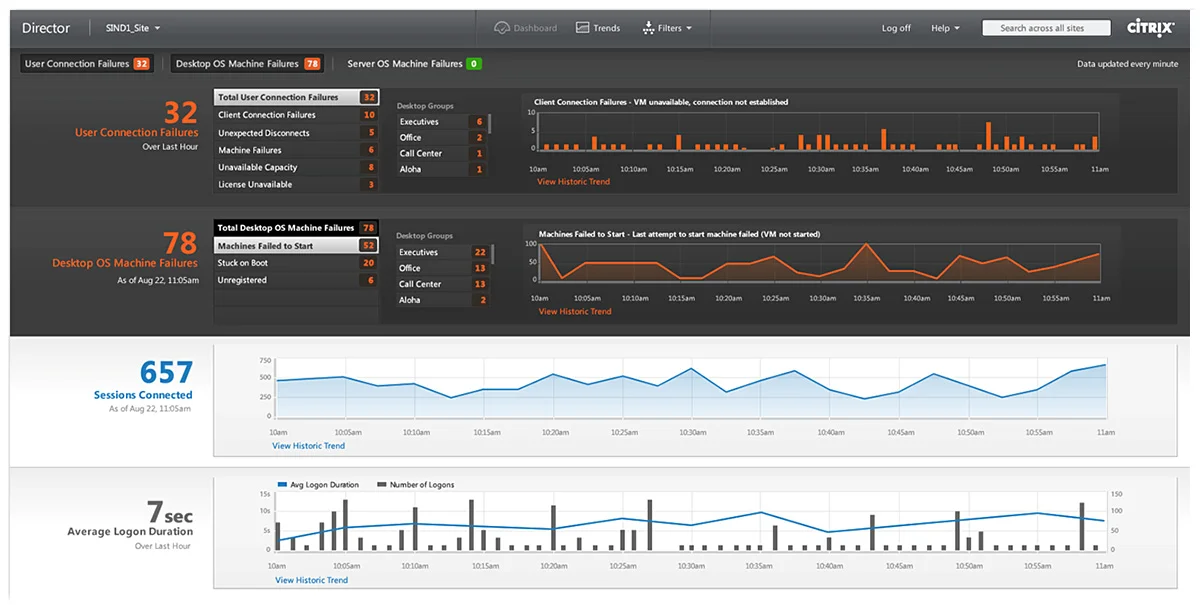Viewport: 1200px width, 605px height.
Task: Click Office group with 2 failures
Action: 441,138
